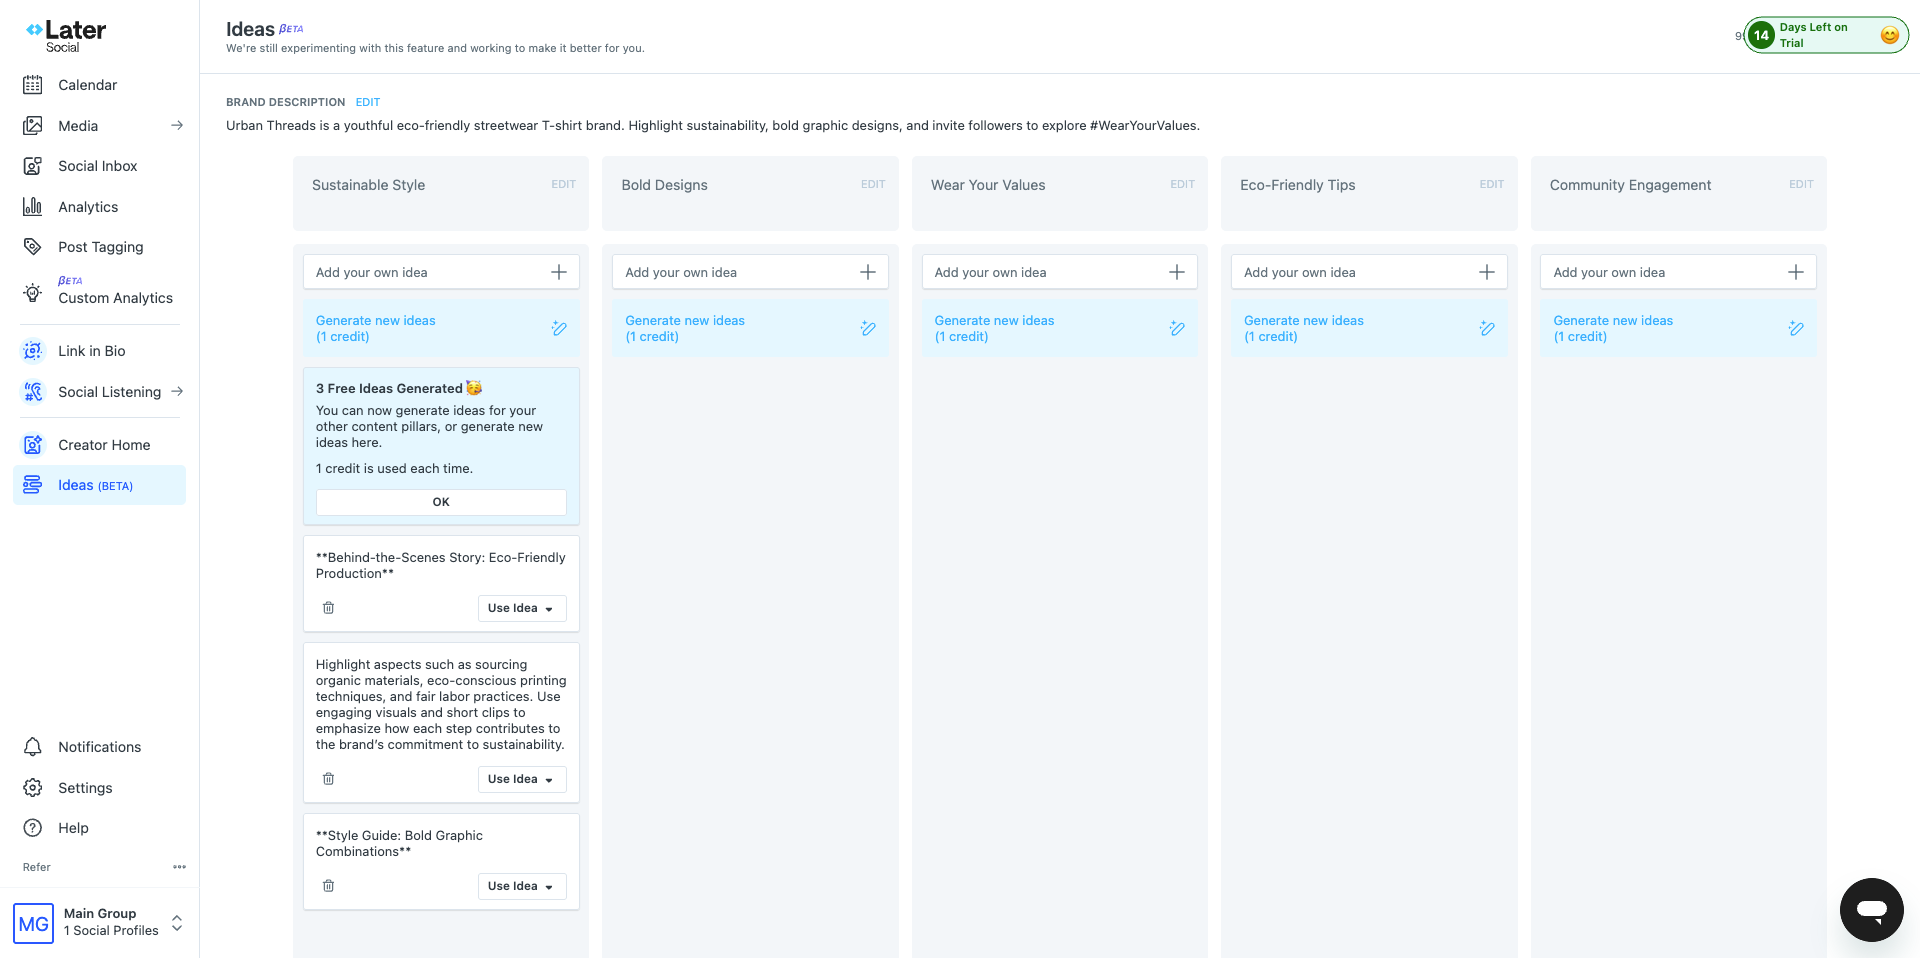Open Analytics via the chart icon
Image resolution: width=1920 pixels, height=958 pixels.
click(x=33, y=206)
